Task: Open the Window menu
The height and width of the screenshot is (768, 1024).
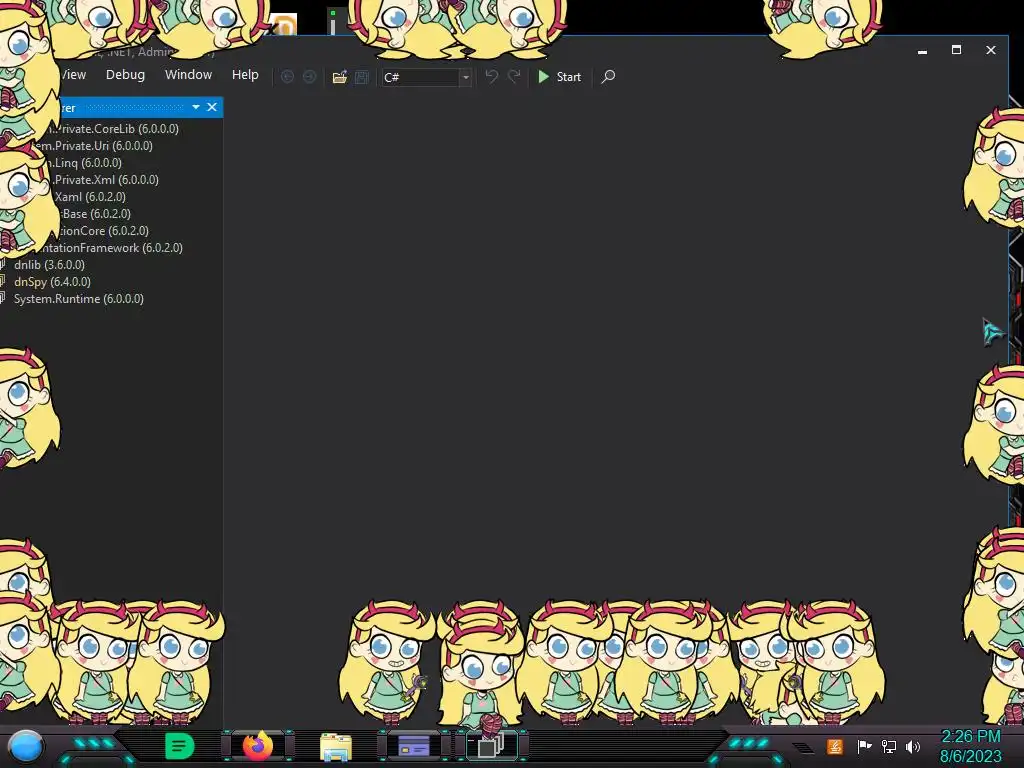Action: coord(188,74)
